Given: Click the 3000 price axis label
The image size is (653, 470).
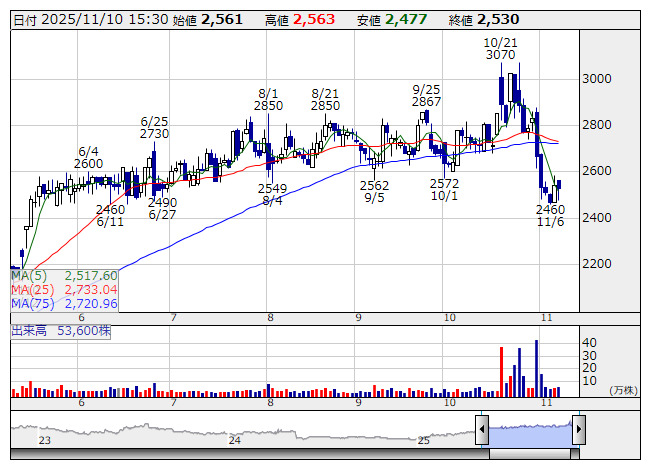Looking at the screenshot, I should click(596, 79).
